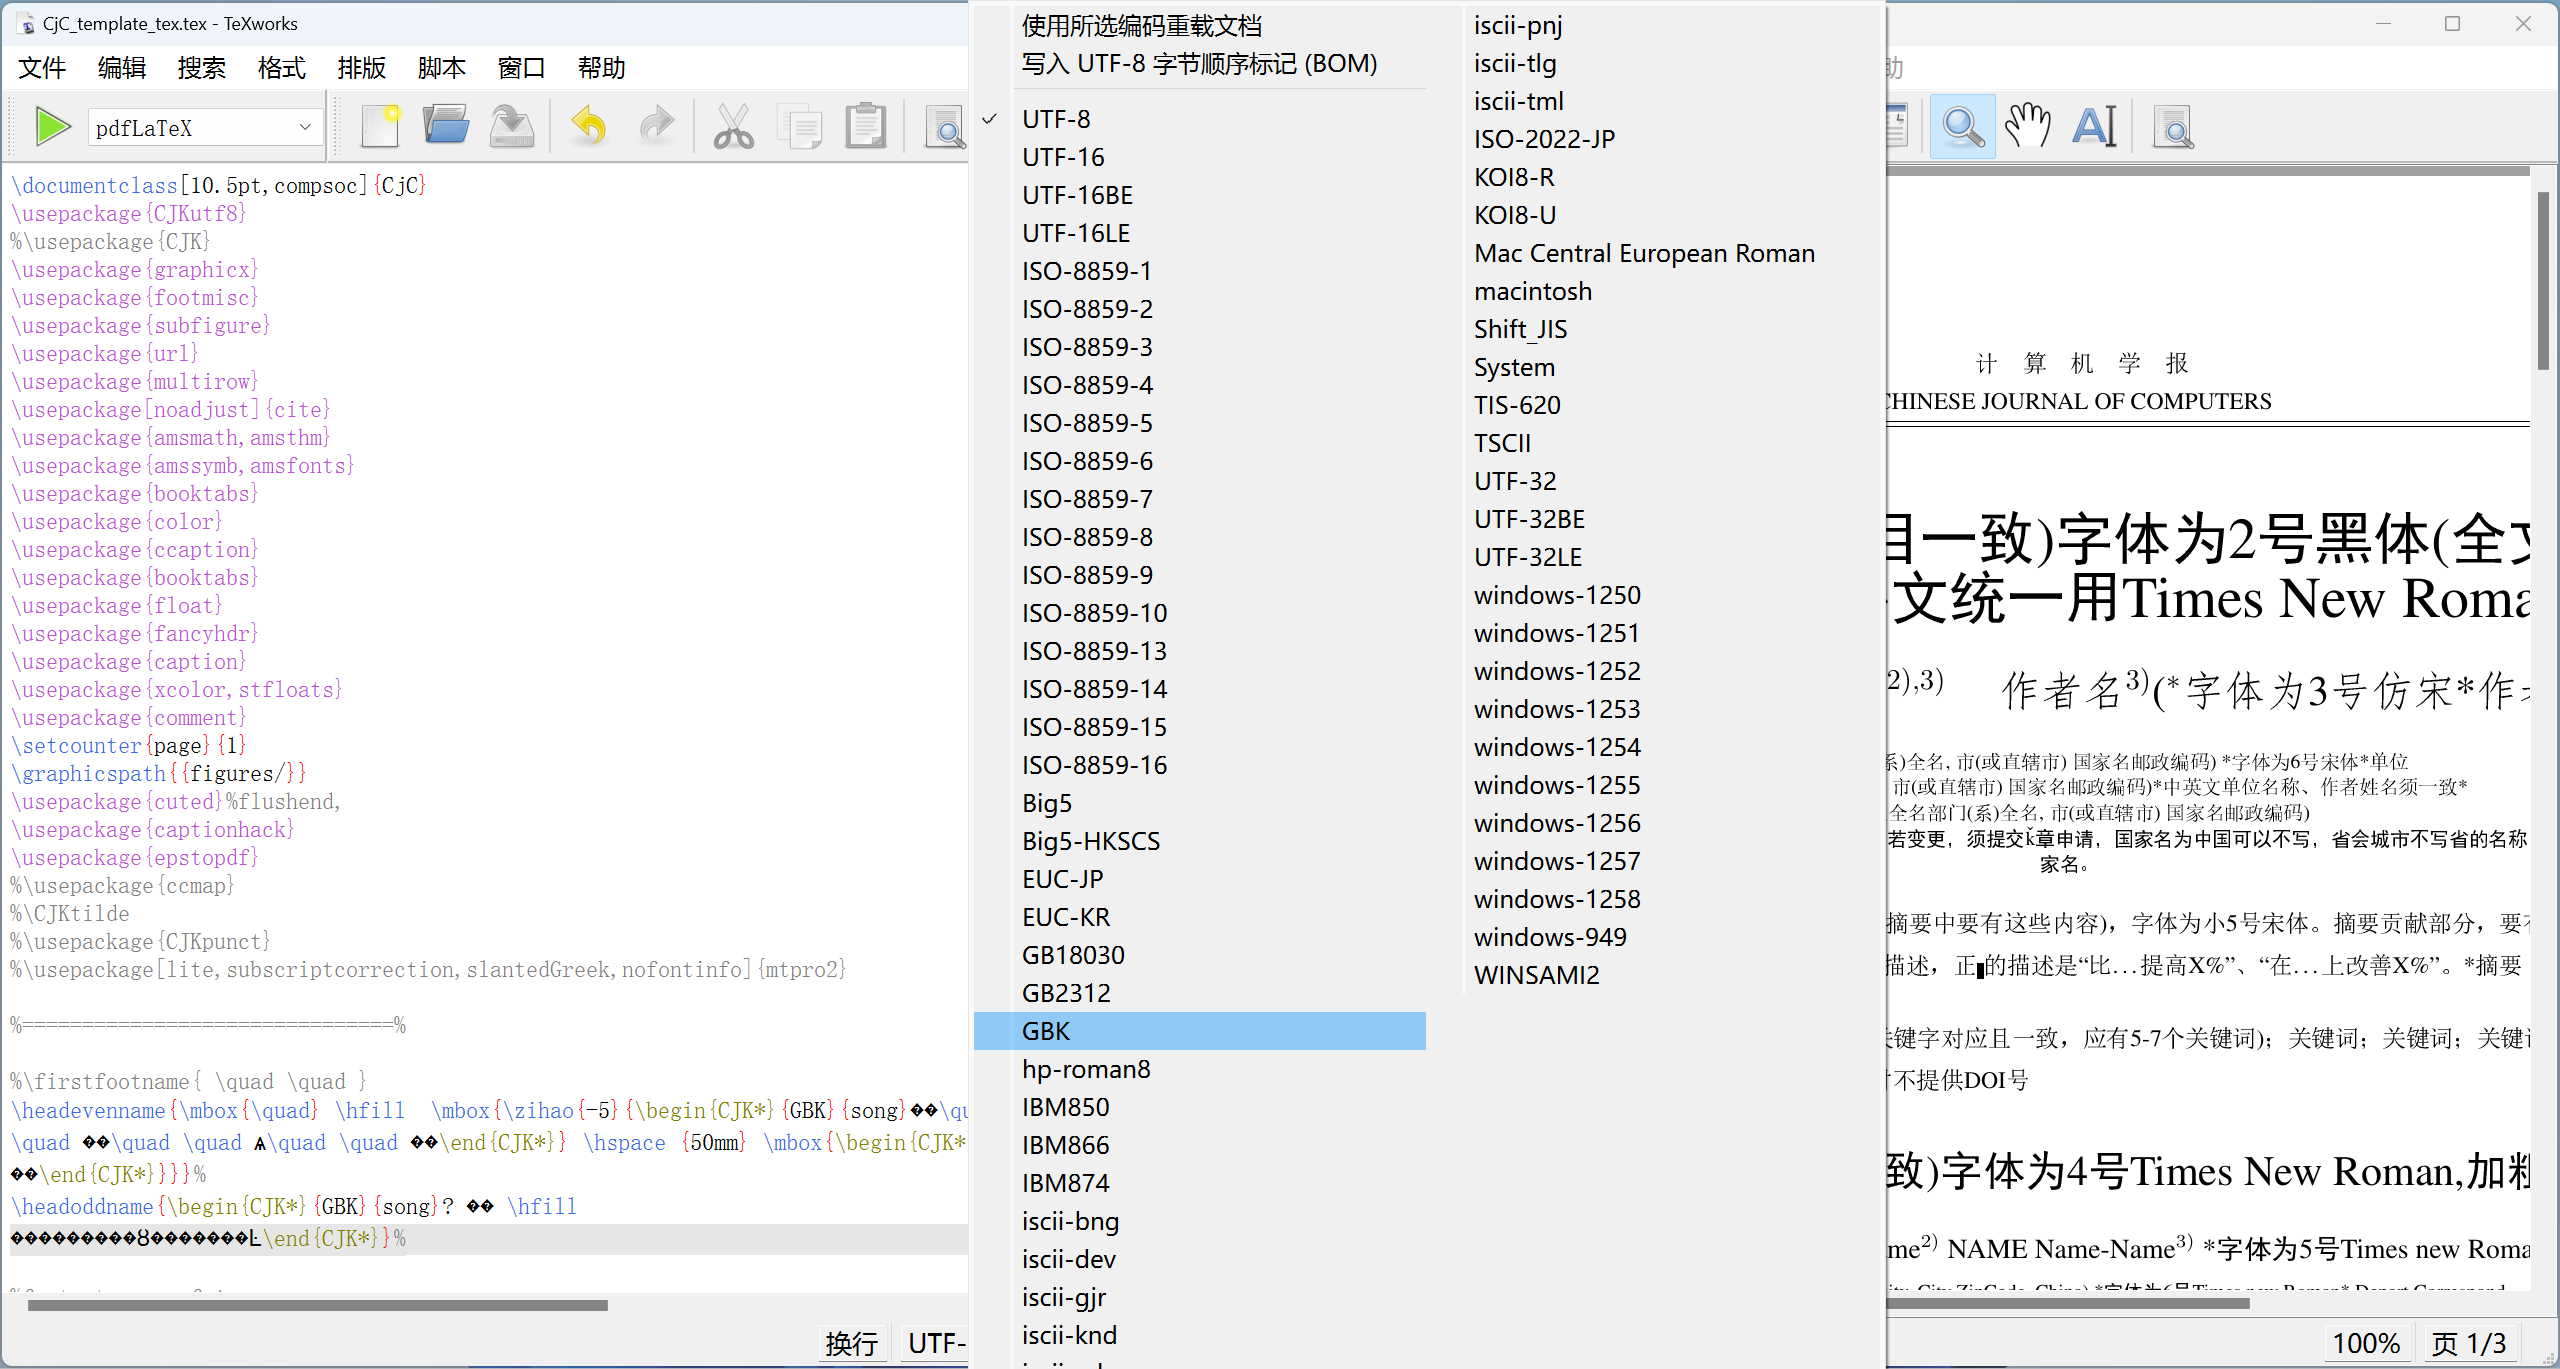The width and height of the screenshot is (2560, 1369).
Task: Click the editor horizontal scrollbar
Action: 318,1305
